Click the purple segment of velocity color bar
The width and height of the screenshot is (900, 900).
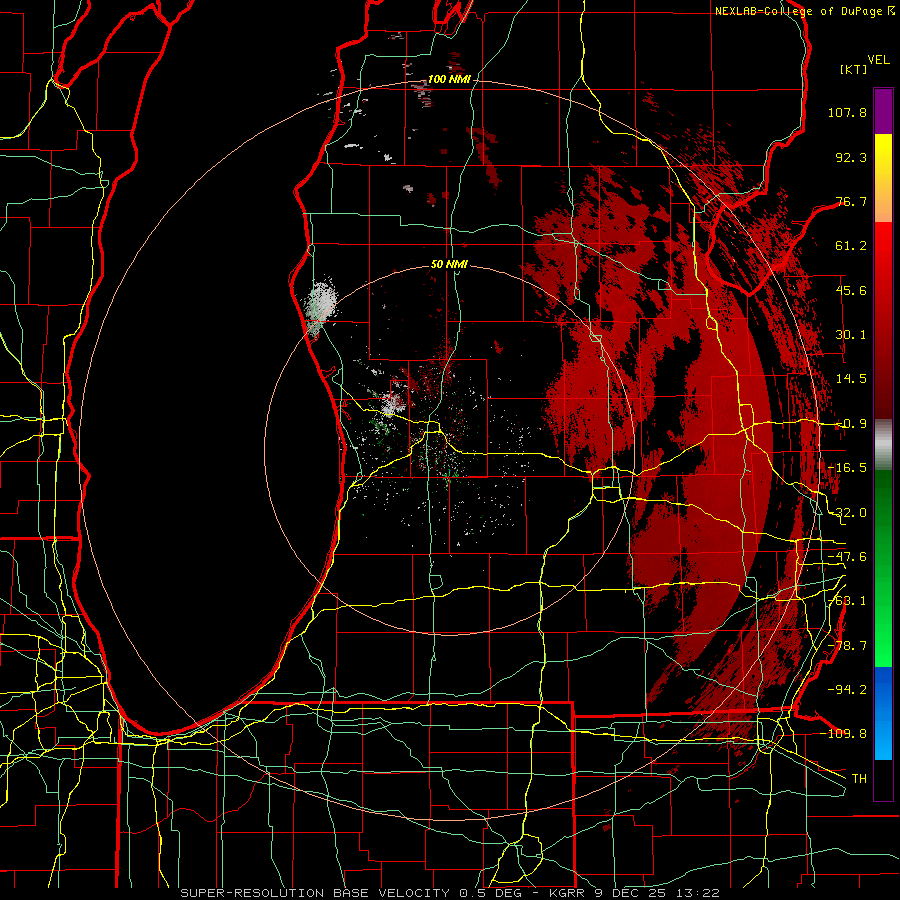[883, 111]
